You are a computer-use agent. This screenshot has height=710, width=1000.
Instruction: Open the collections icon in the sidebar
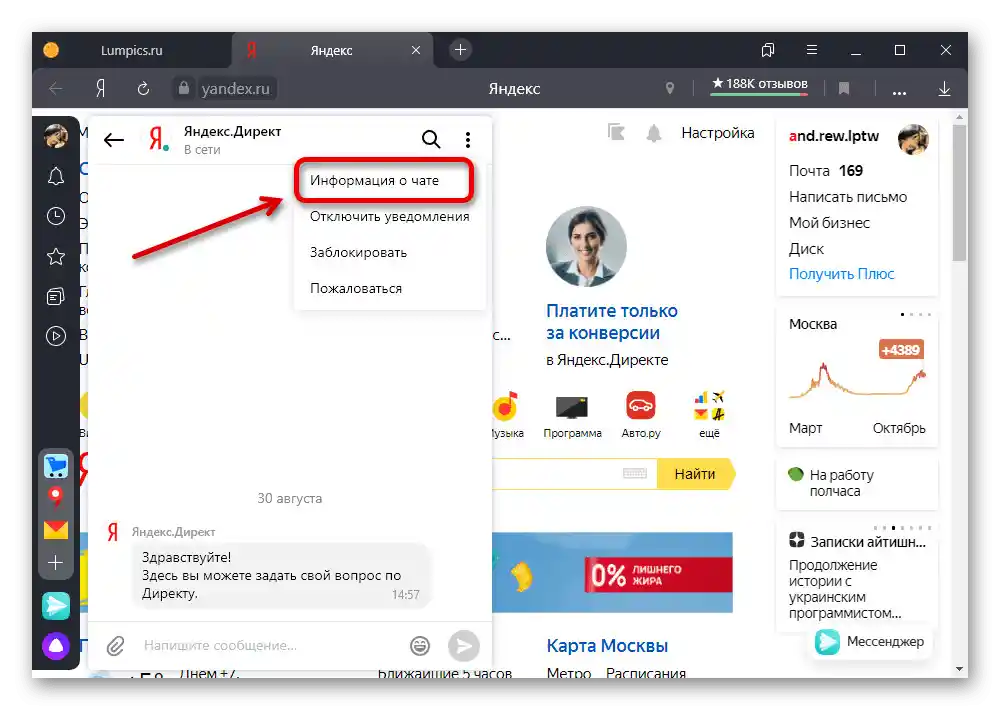point(56,297)
